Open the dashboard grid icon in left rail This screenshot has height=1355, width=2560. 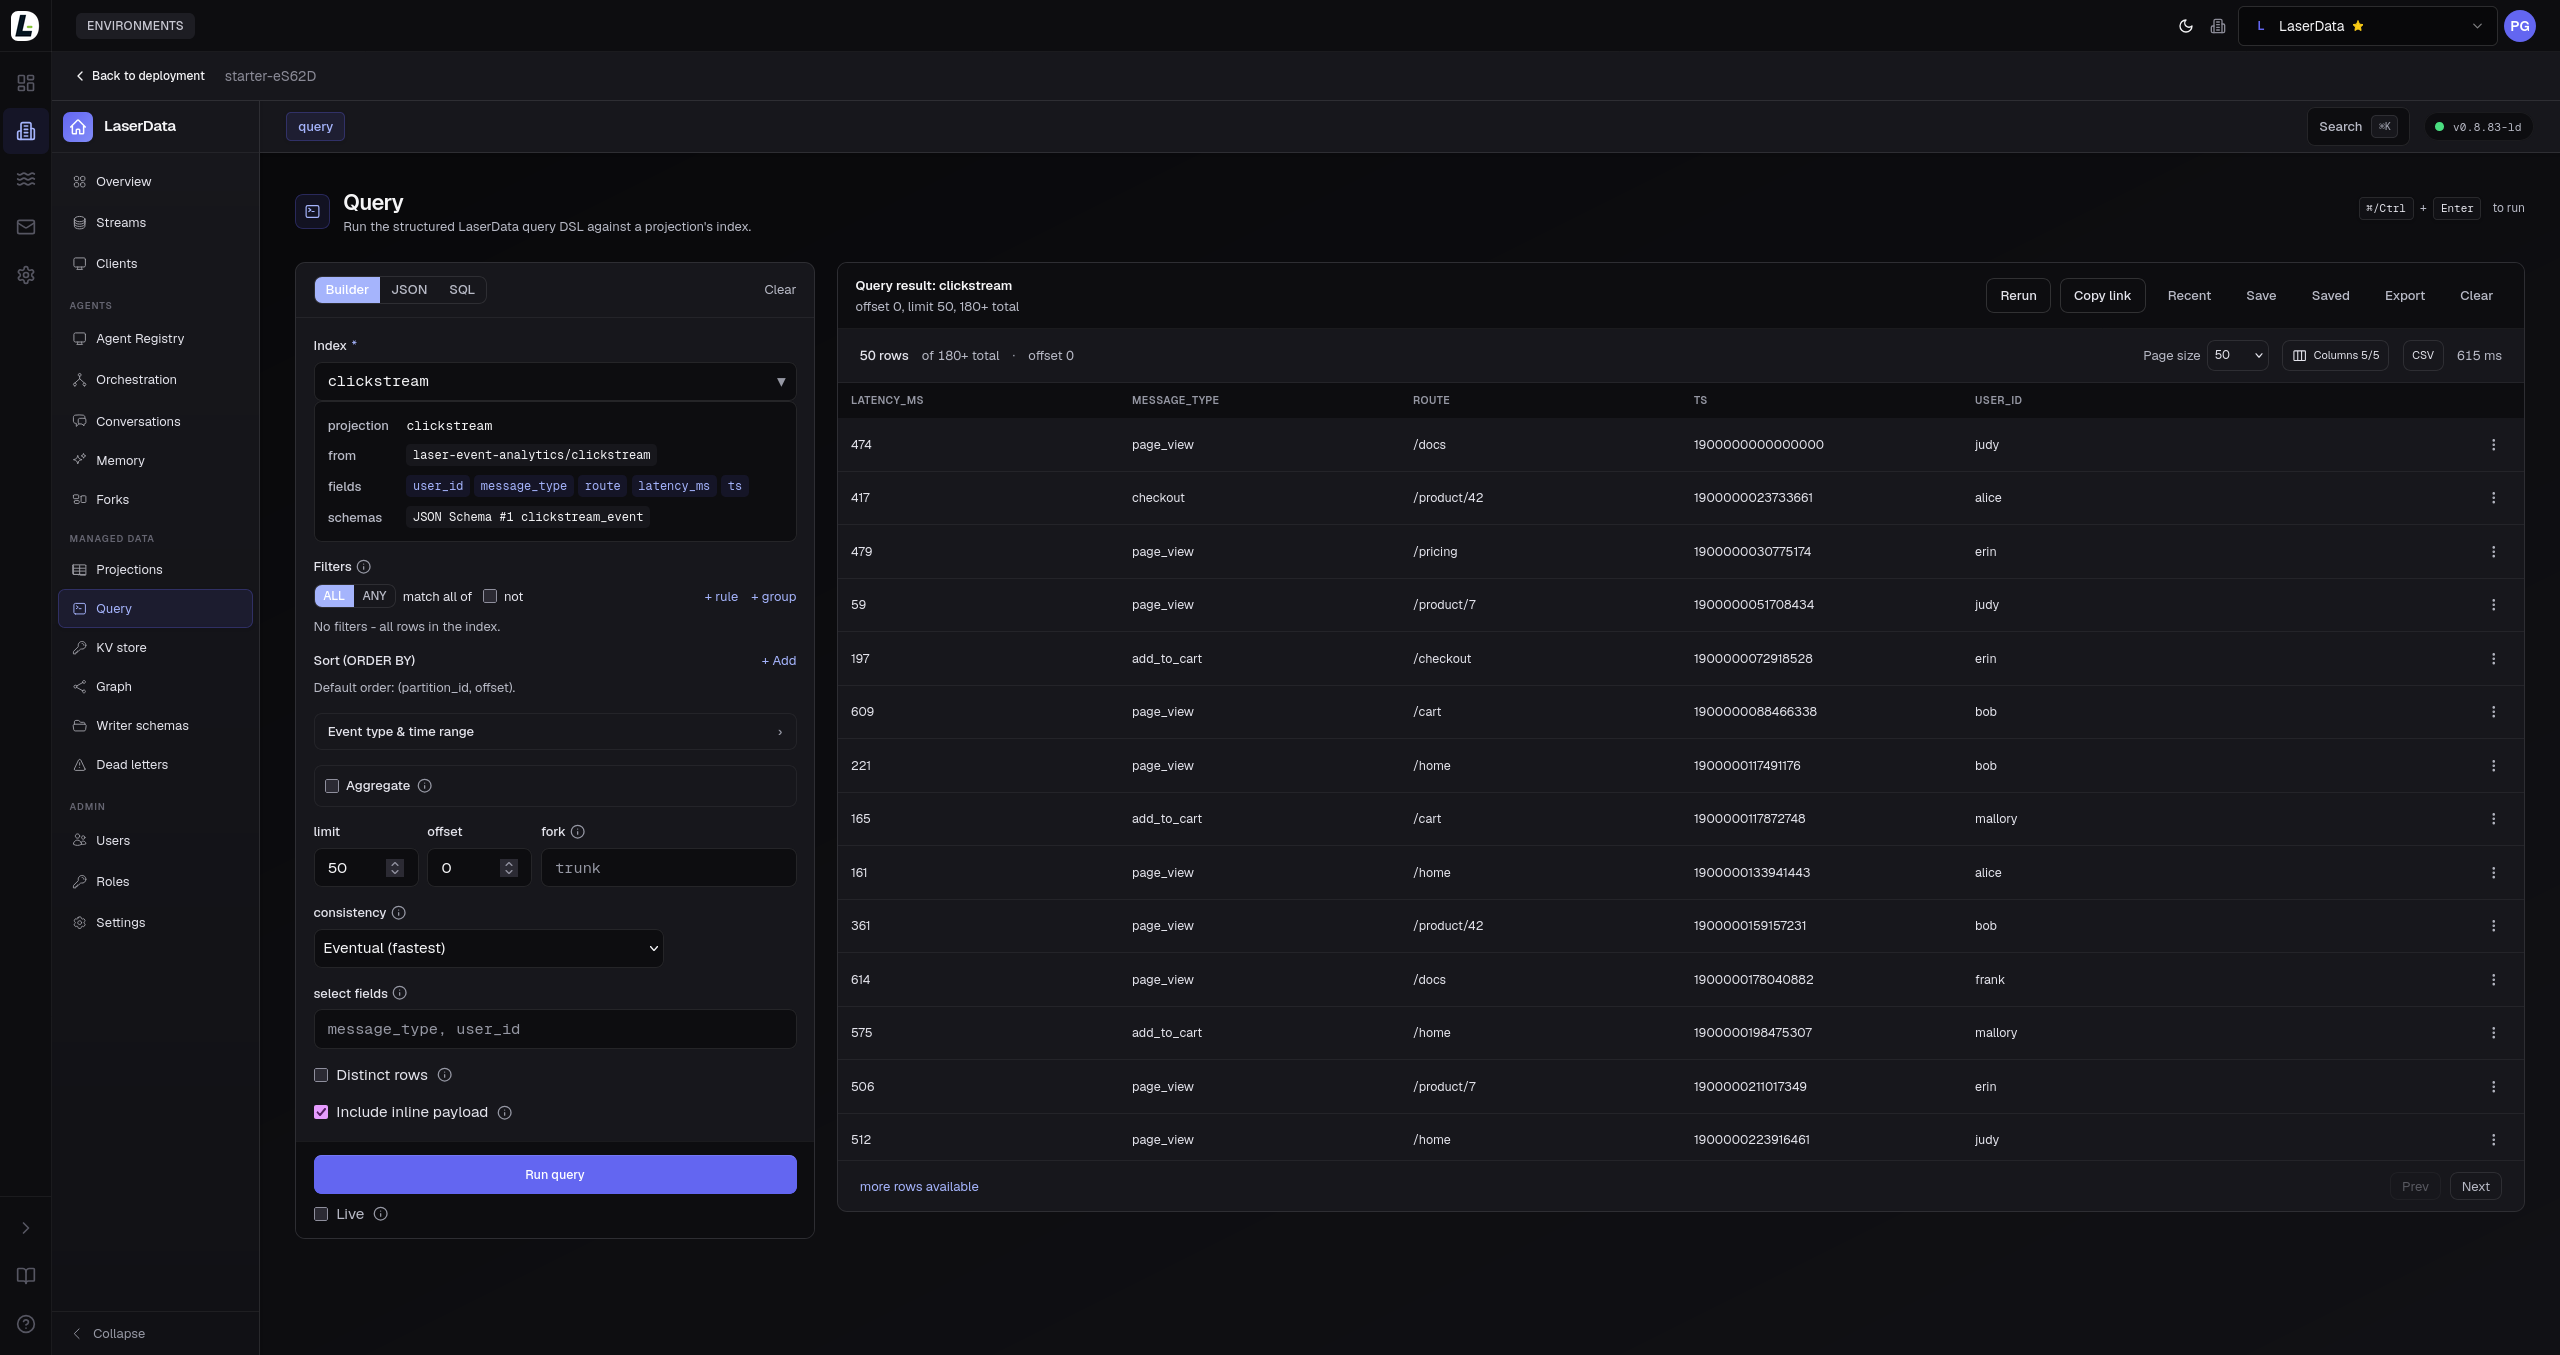coord(26,83)
